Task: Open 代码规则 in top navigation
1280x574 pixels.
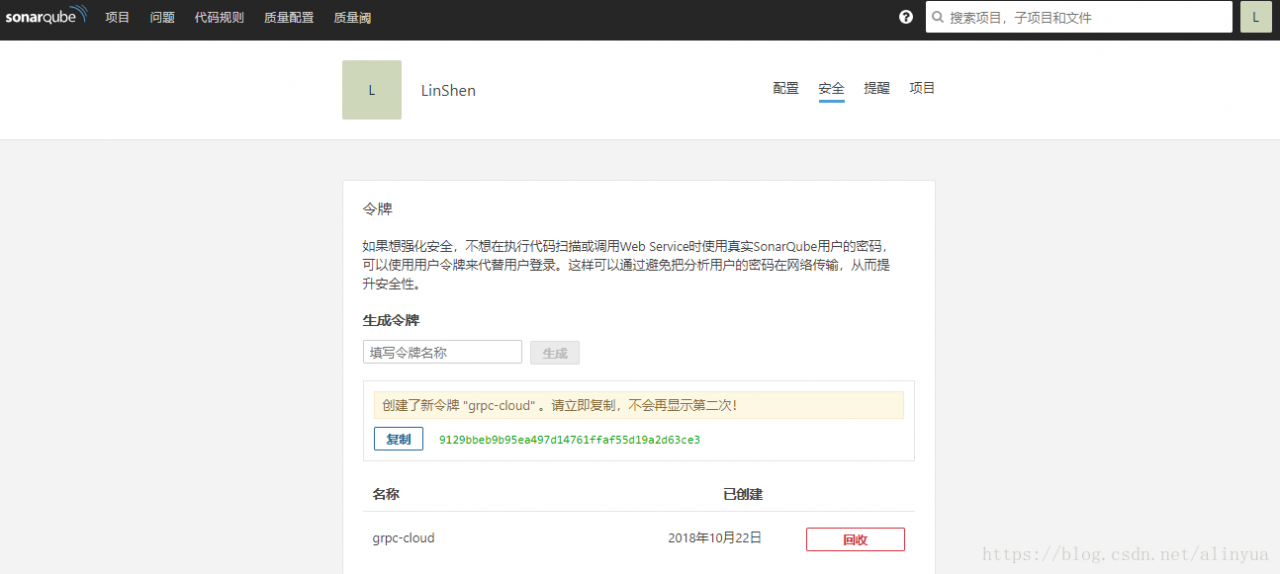Action: click(219, 17)
